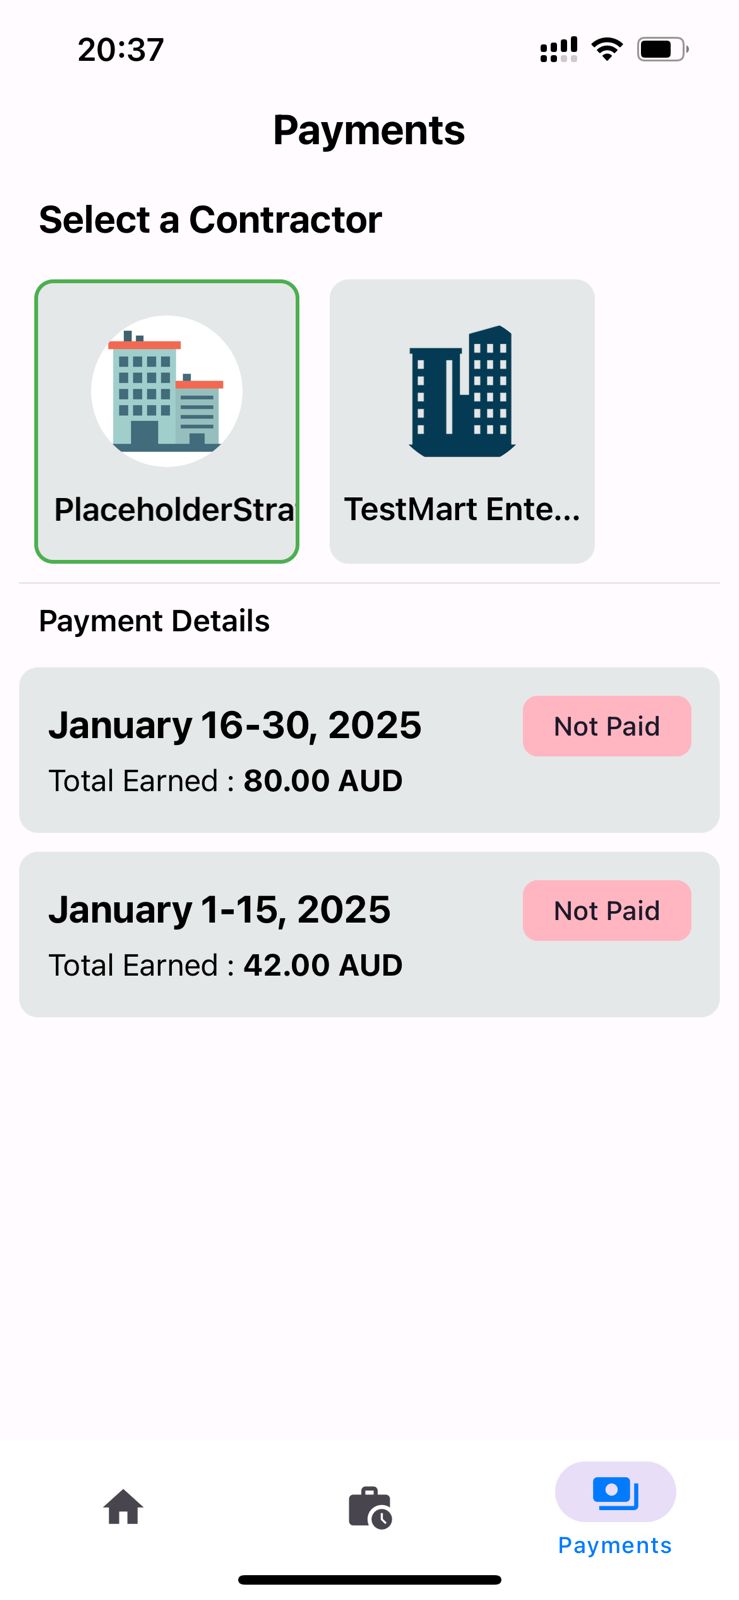The image size is (739, 1600).
Task: Click the TestMart dark blue building icon
Action: [462, 391]
